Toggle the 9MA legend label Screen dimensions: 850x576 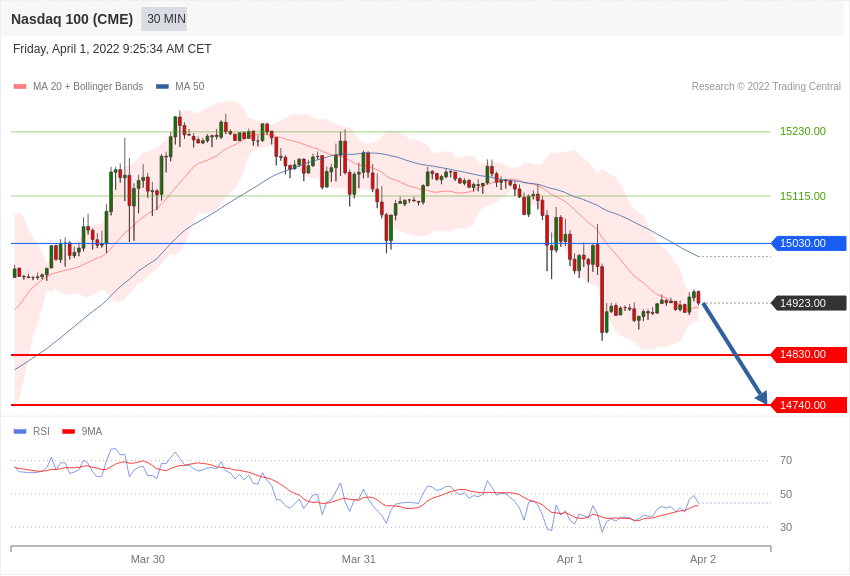[92, 432]
